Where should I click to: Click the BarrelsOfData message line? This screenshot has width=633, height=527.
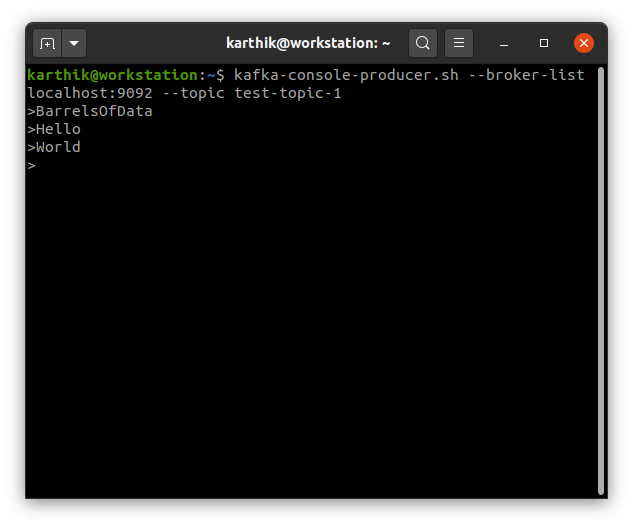pyautogui.click(x=90, y=111)
